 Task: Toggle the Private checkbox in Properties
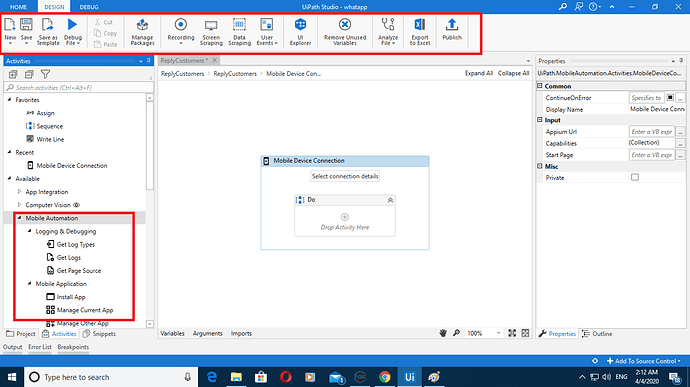(x=635, y=177)
